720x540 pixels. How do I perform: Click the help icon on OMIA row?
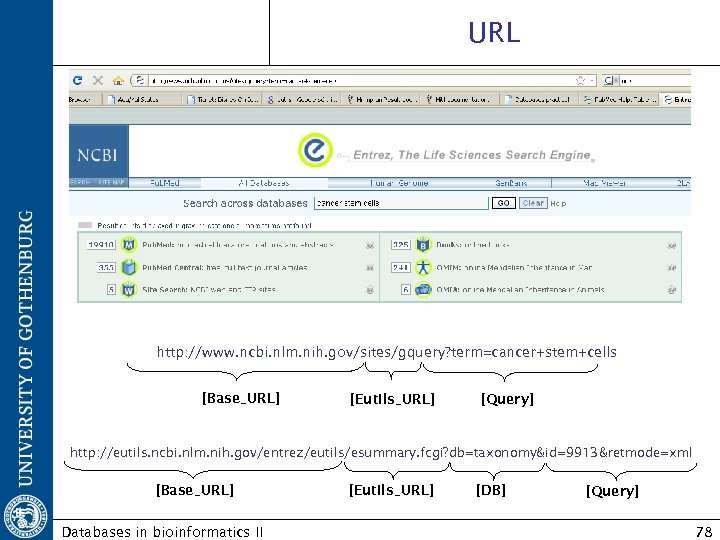tap(672, 290)
